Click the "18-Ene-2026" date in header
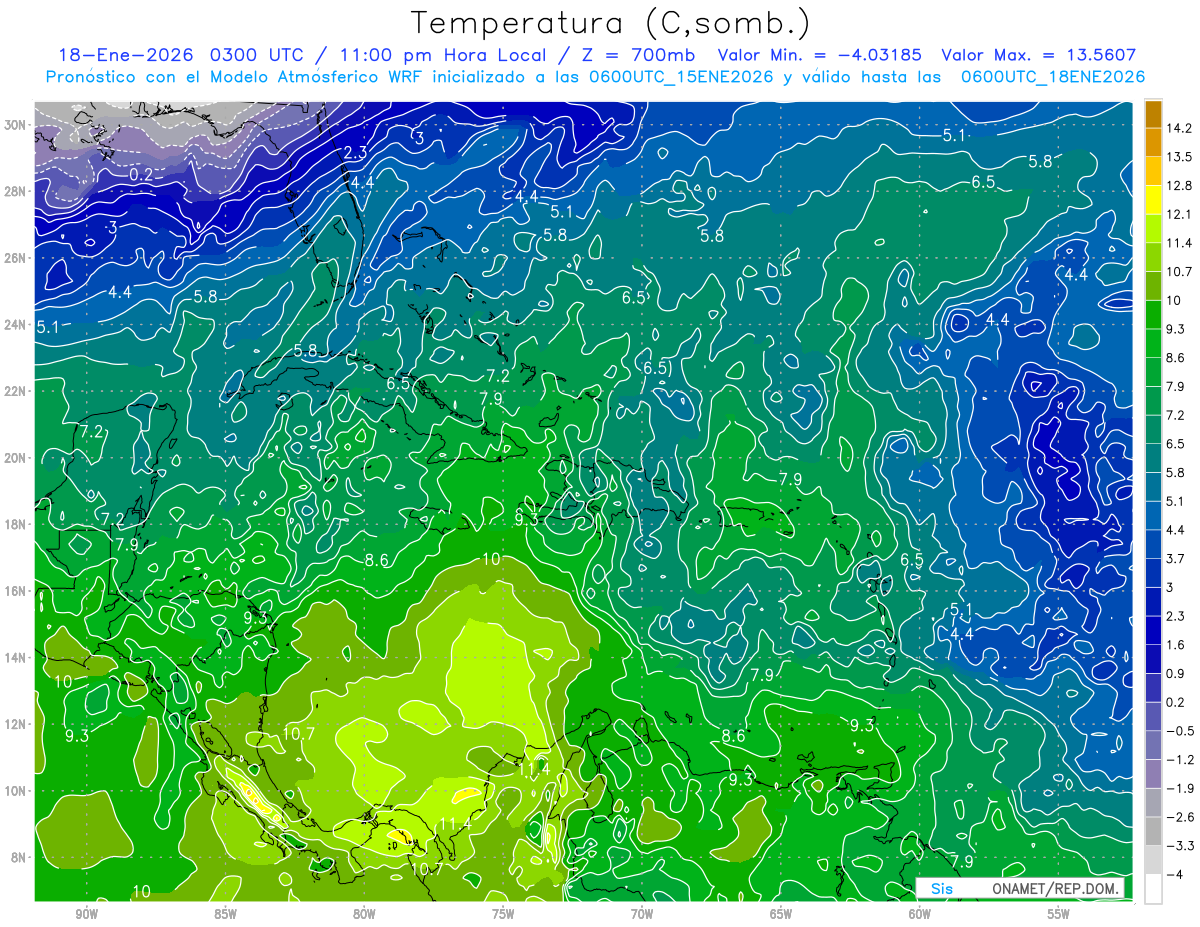1200x927 pixels. [x=124, y=55]
